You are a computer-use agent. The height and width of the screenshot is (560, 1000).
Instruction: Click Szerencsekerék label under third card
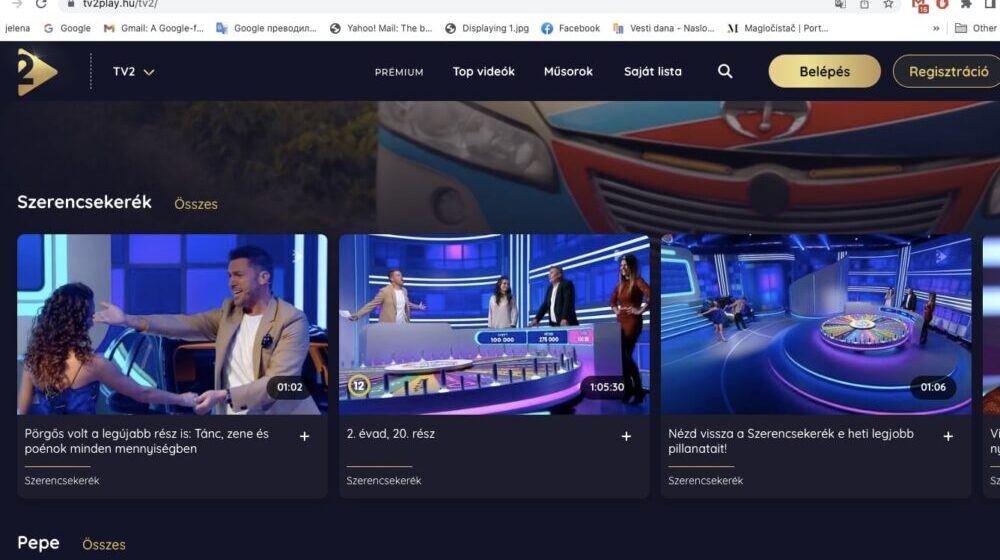[x=705, y=480]
